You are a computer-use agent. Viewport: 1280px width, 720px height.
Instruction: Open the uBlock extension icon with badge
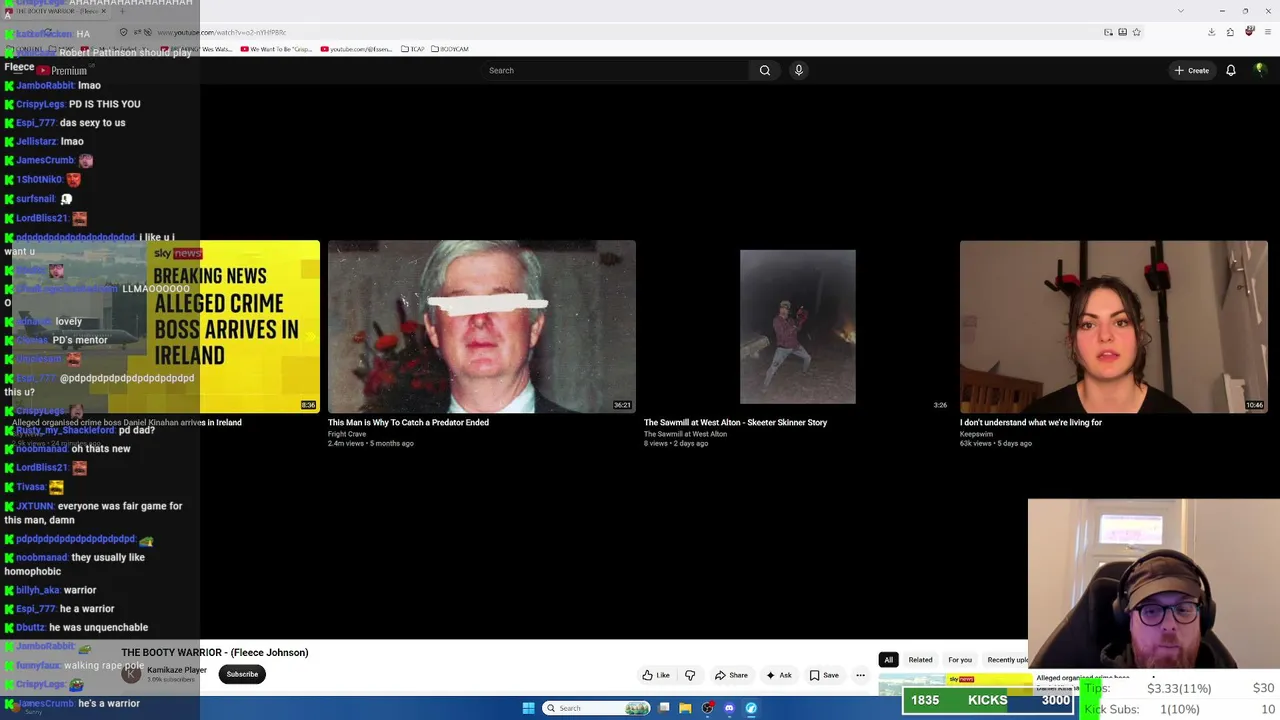pos(1249,32)
